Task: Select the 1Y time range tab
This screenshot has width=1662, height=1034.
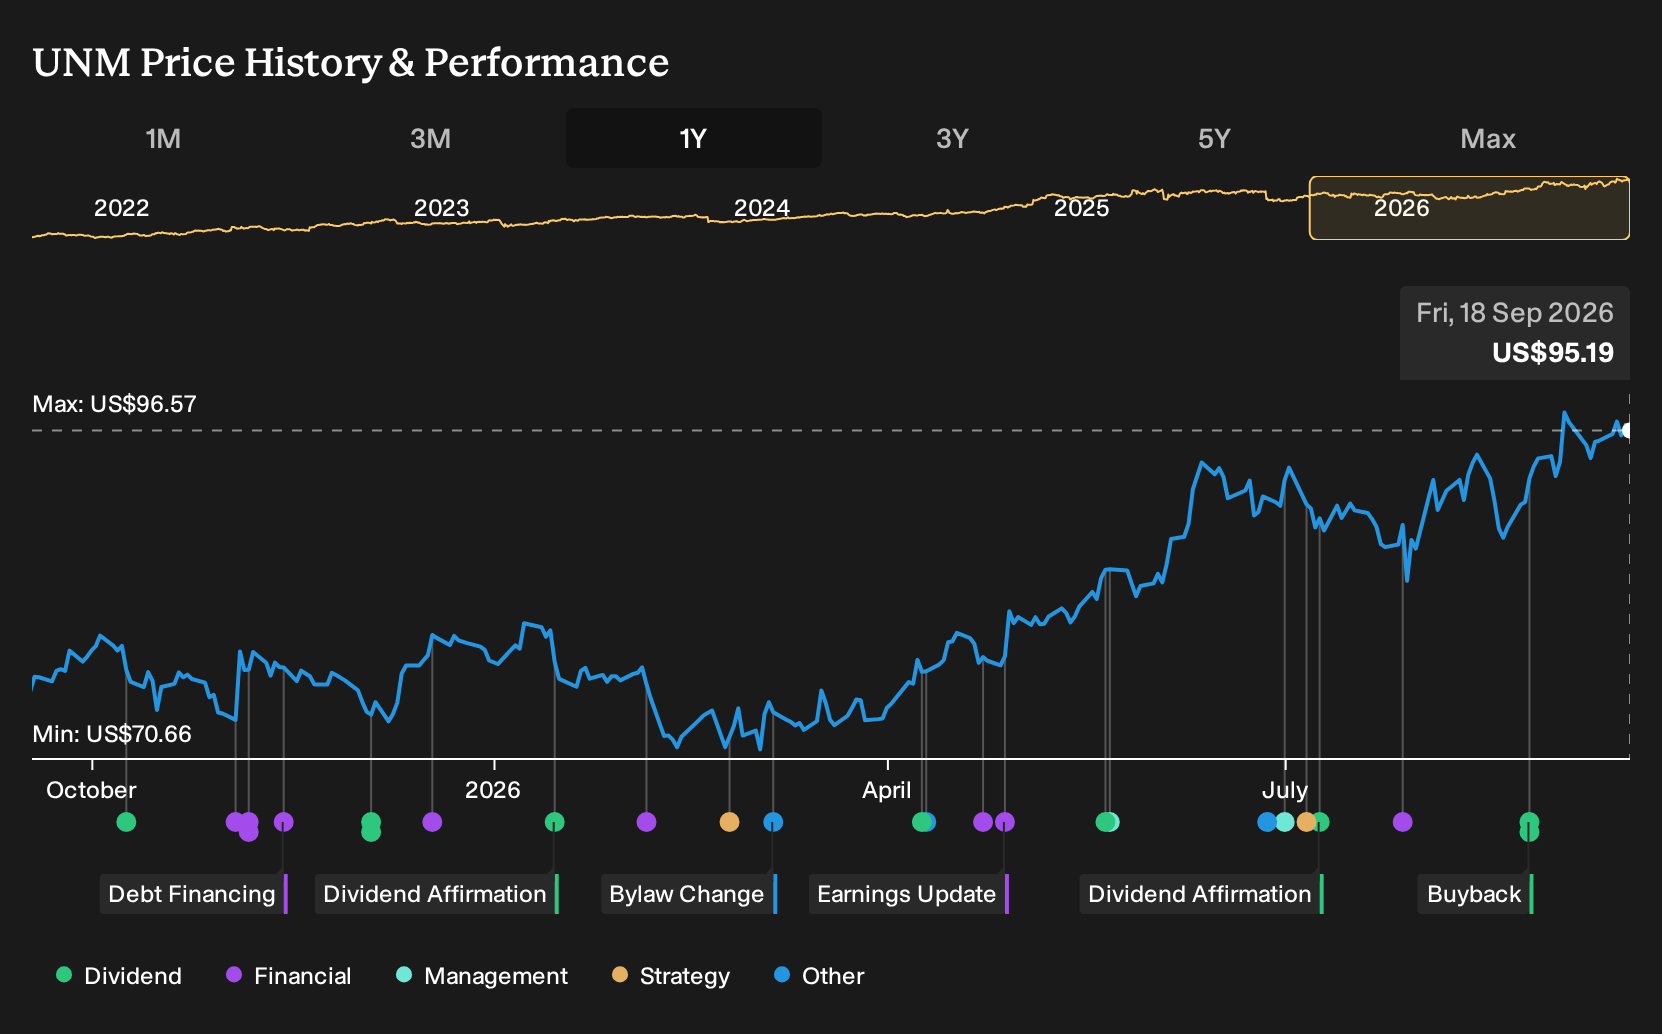Action: [x=694, y=138]
